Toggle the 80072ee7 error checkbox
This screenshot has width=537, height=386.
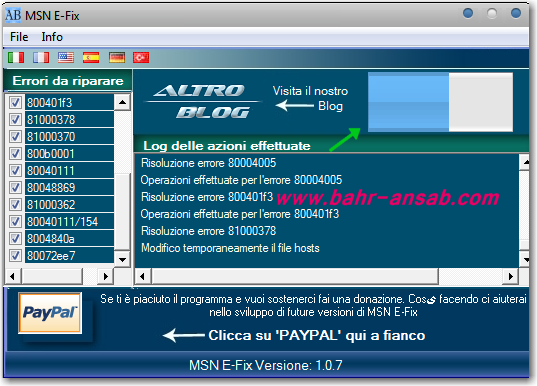coord(15,256)
